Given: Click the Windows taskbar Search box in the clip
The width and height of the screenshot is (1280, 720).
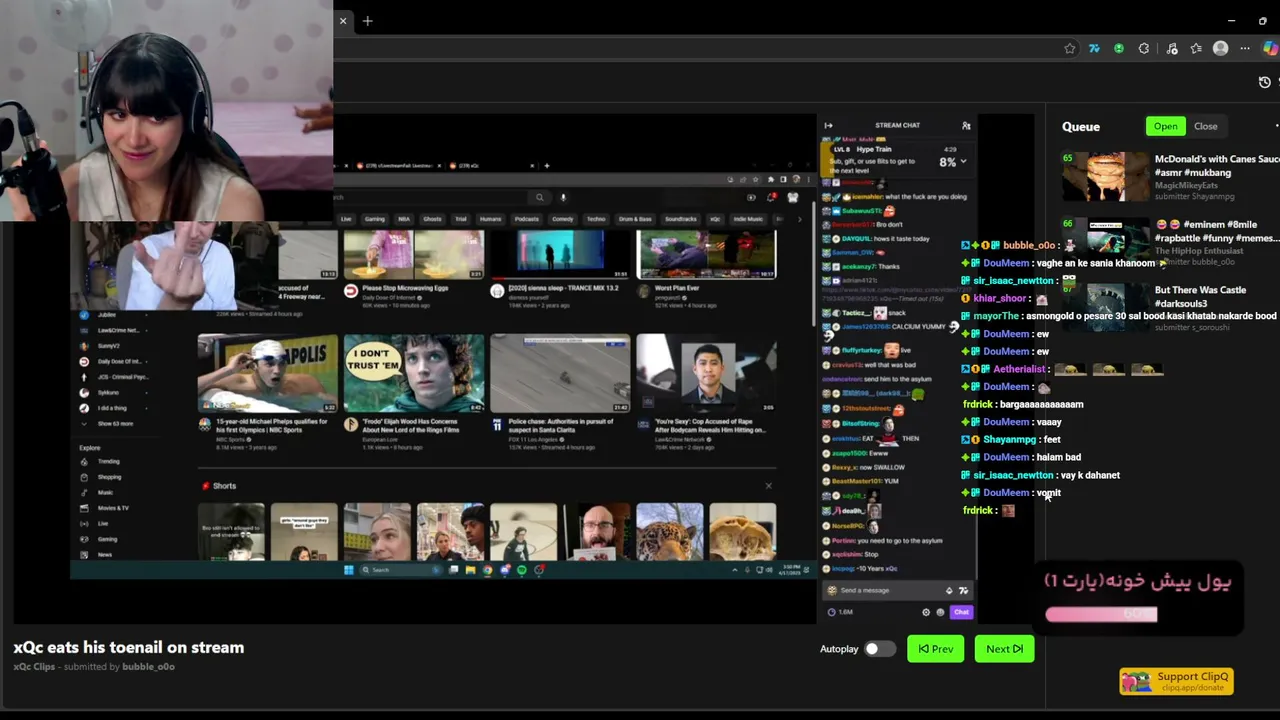Looking at the screenshot, I should tap(400, 570).
